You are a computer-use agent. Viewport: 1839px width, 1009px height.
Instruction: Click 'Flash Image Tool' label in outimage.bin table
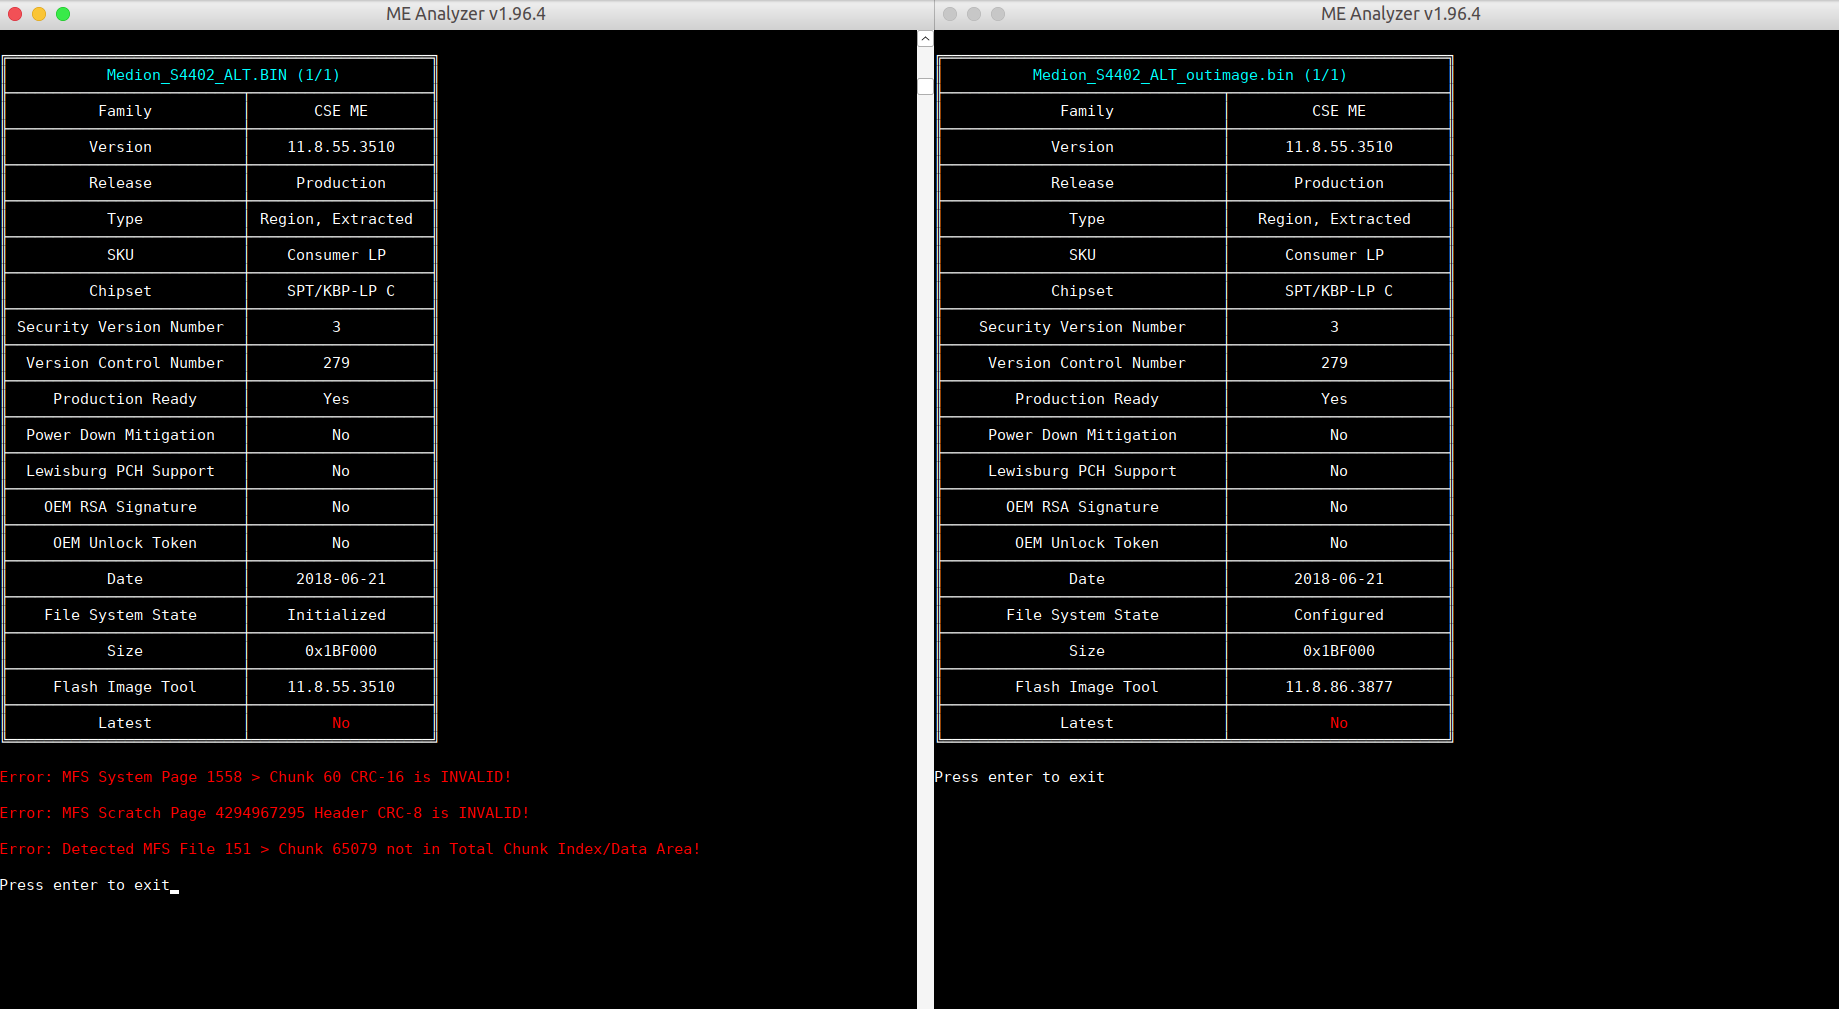(1087, 687)
